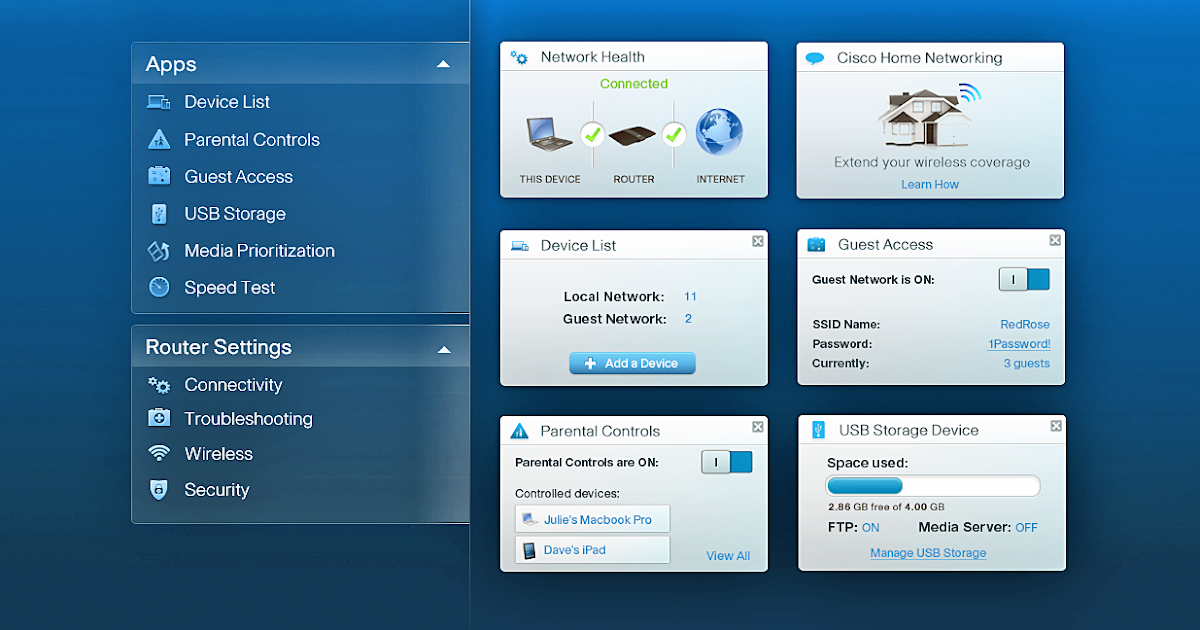Select Dave's iPad controlled device
1200x630 pixels.
click(592, 549)
